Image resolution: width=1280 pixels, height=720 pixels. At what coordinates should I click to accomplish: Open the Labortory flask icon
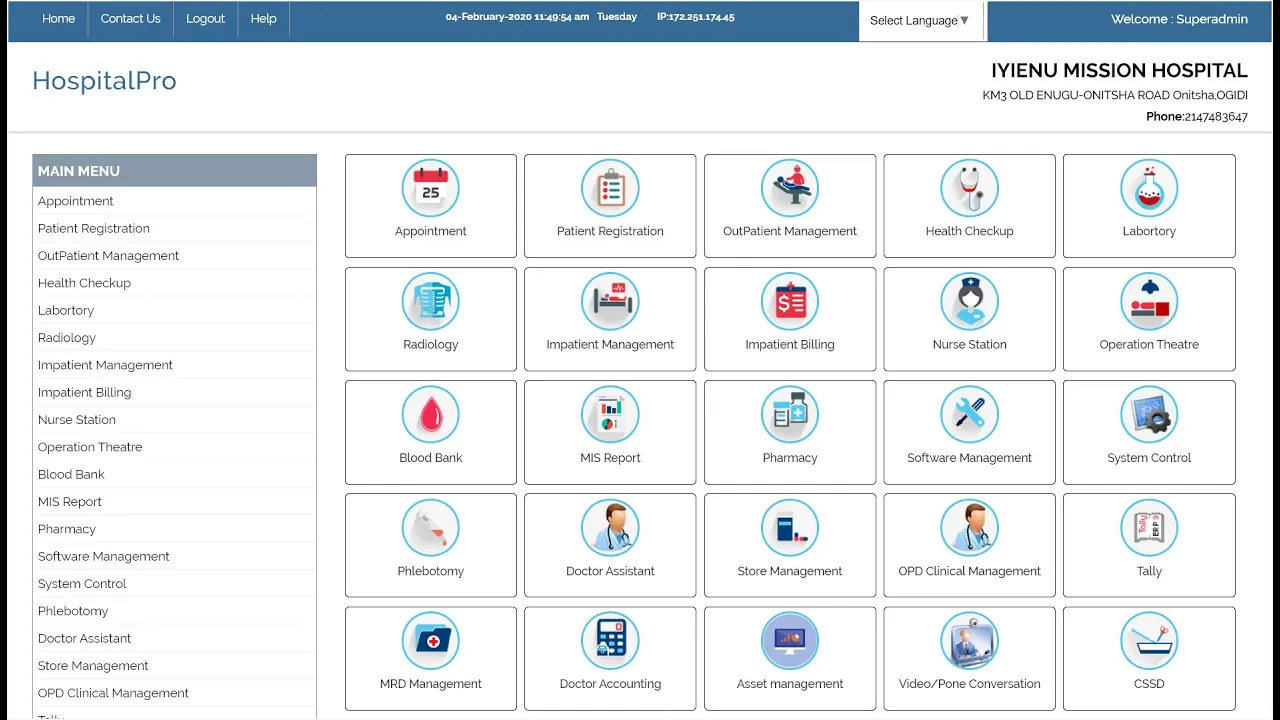[x=1149, y=188]
